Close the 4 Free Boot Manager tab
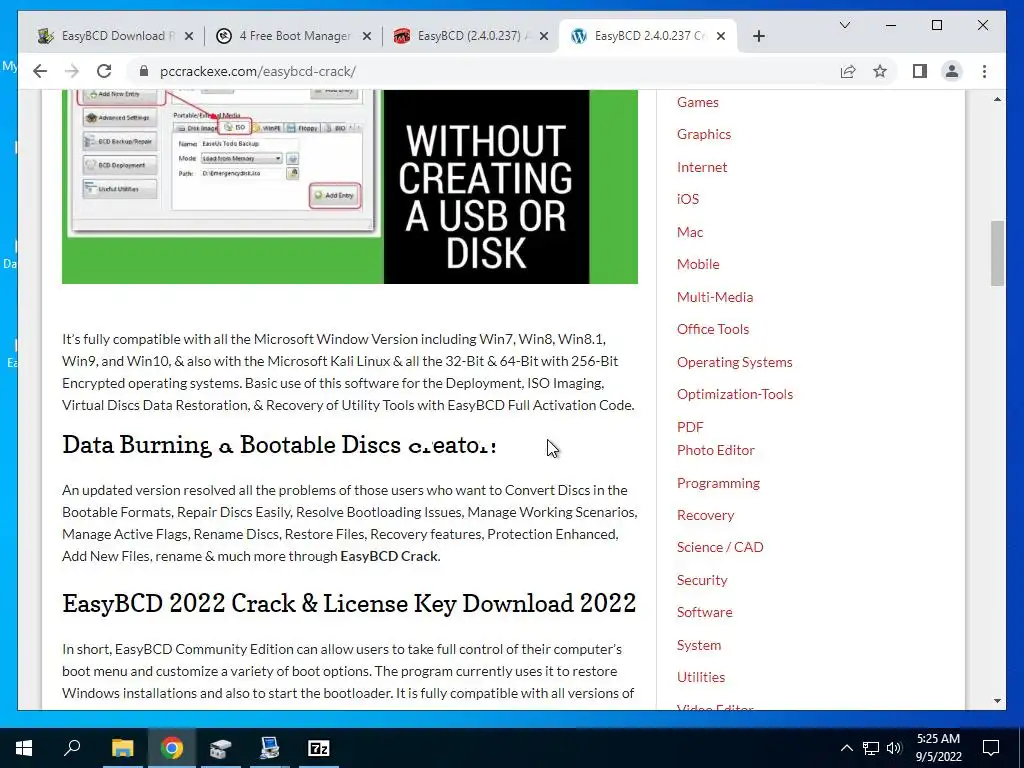The width and height of the screenshot is (1024, 768). (367, 36)
